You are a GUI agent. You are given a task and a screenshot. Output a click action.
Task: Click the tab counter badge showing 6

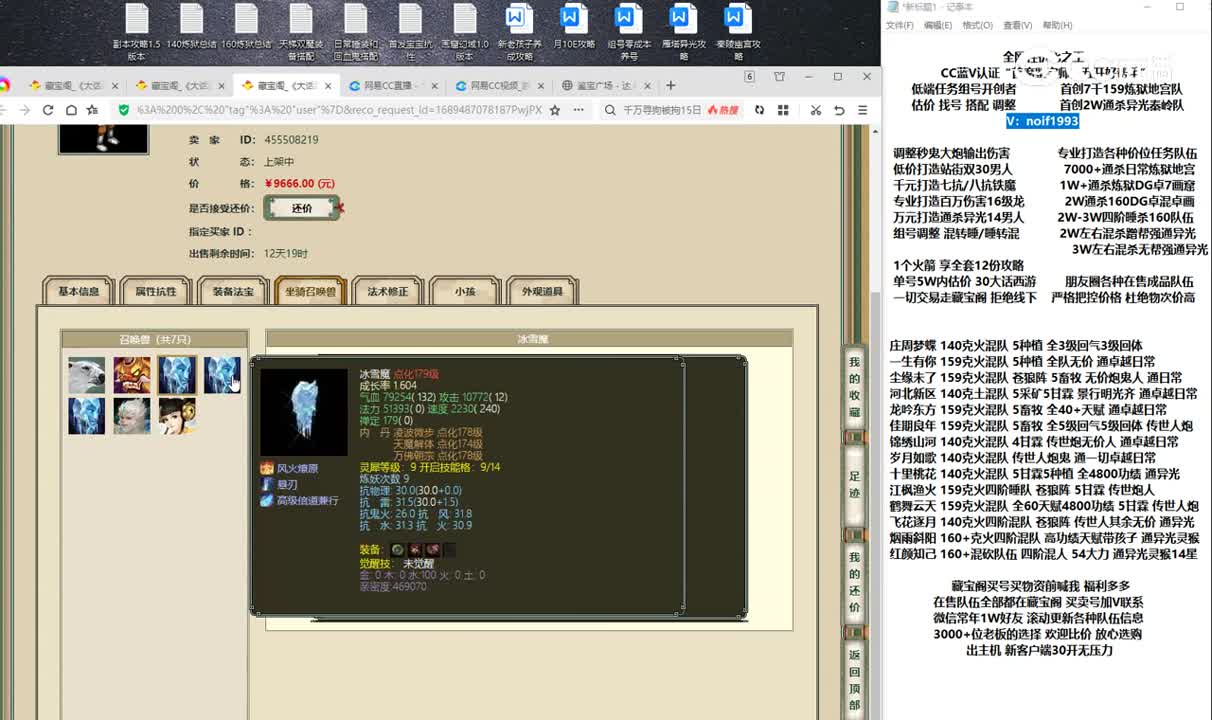click(749, 77)
